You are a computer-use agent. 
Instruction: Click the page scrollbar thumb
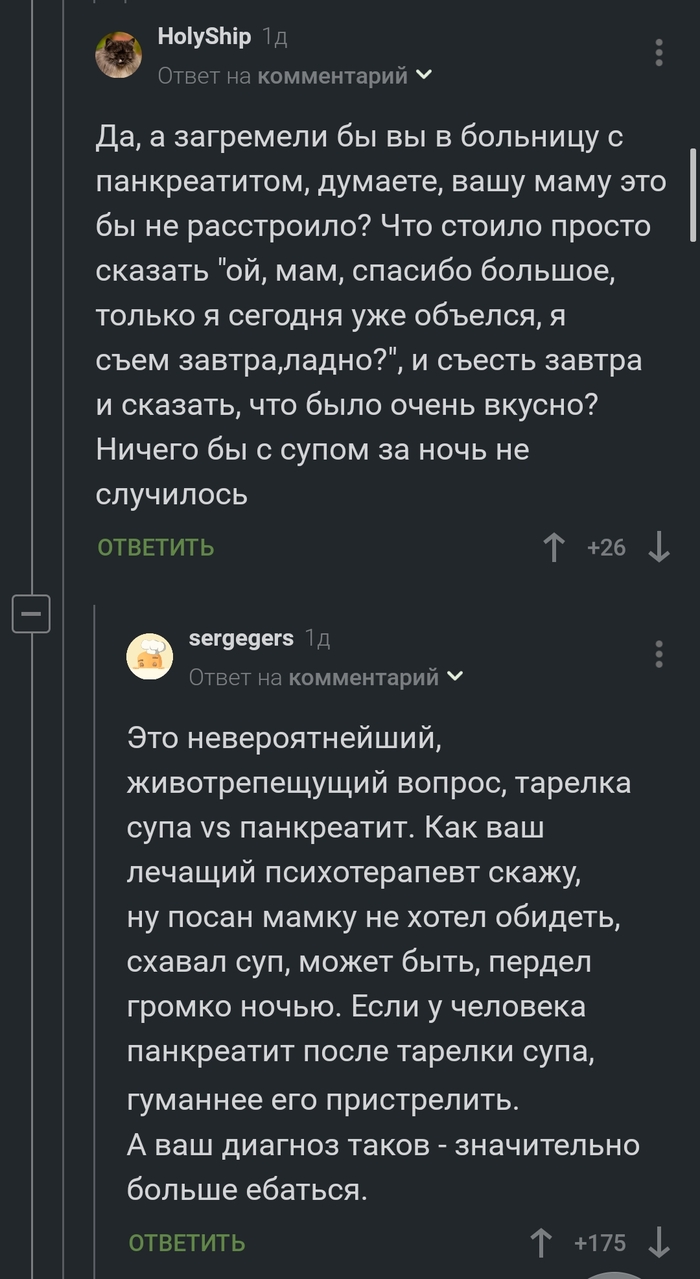pos(693,195)
